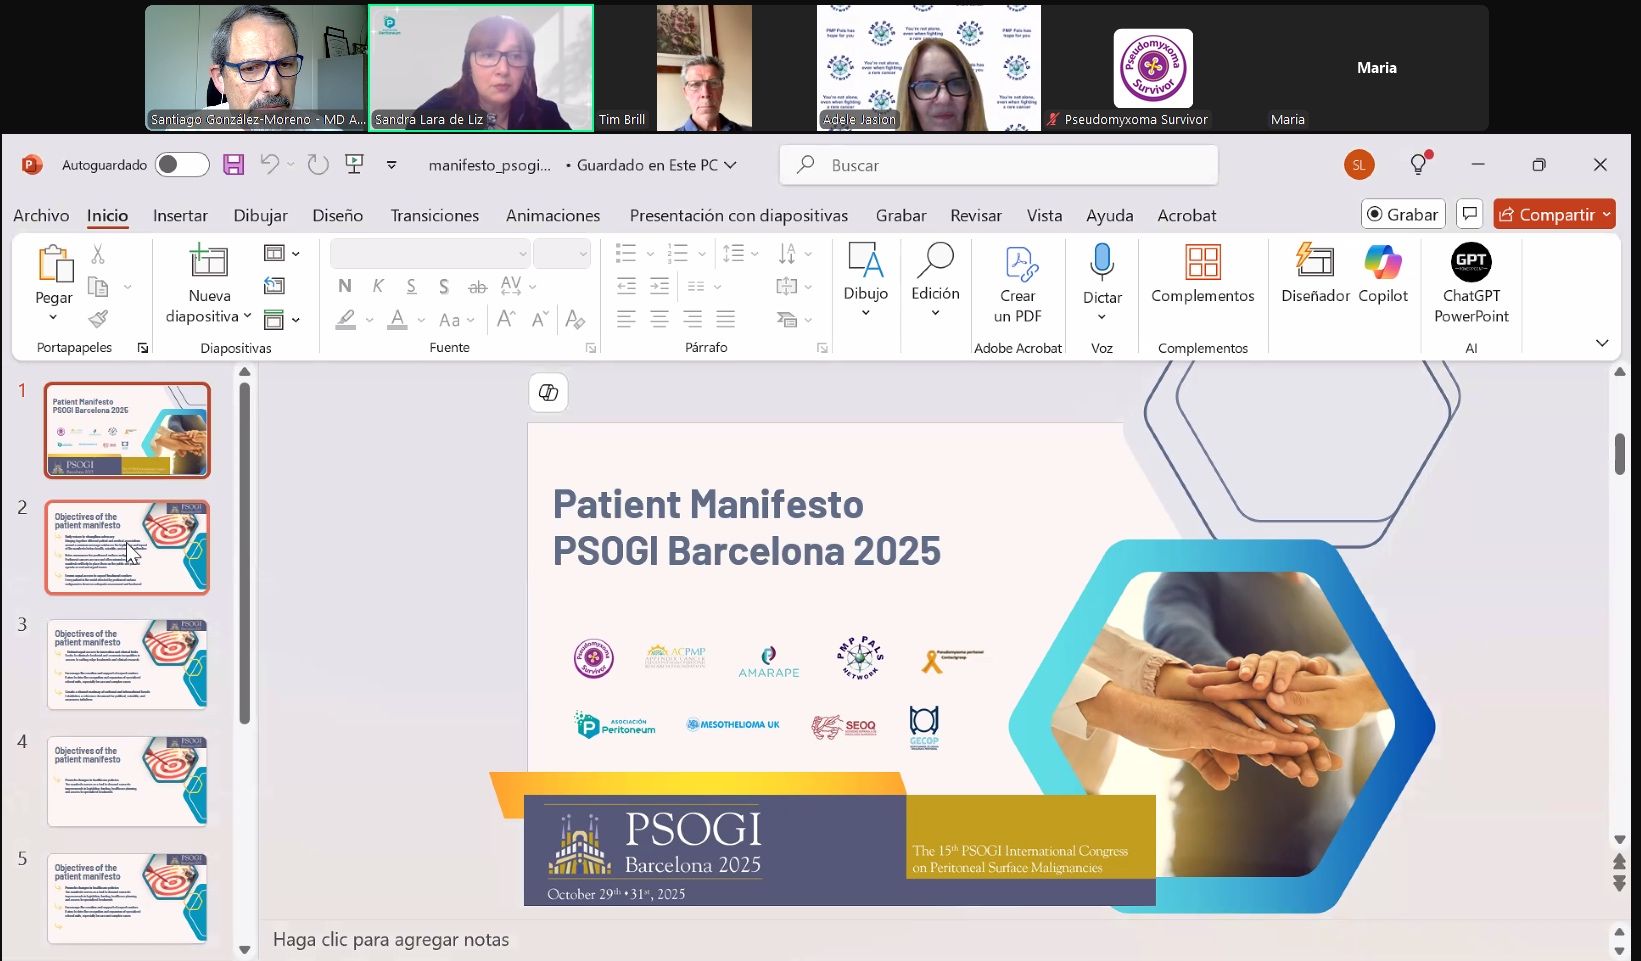Clear all text formatting
Image resolution: width=1641 pixels, height=961 pixels.
[575, 319]
